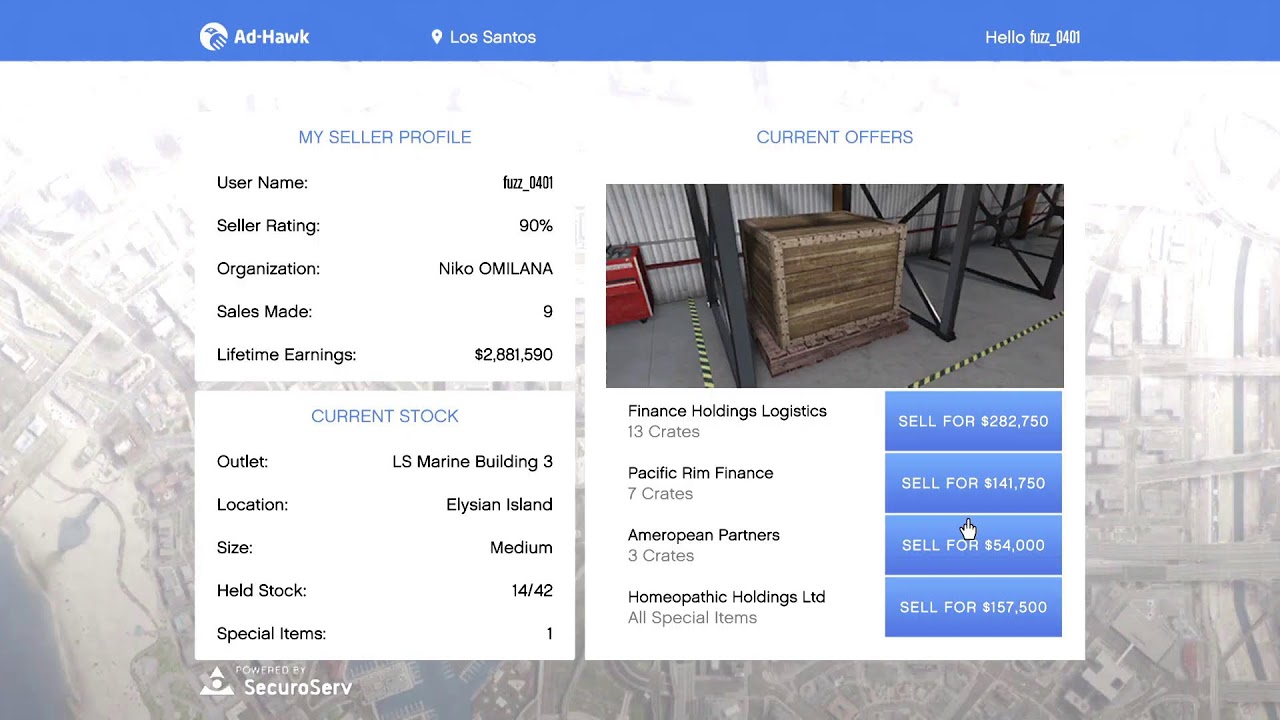Click the Organization value Niko OMILANA

pyautogui.click(x=496, y=269)
